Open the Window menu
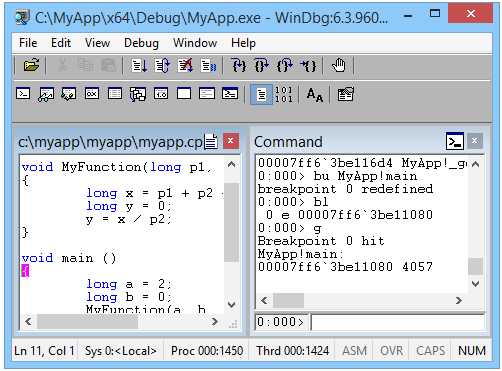The width and height of the screenshot is (502, 371). (x=195, y=43)
